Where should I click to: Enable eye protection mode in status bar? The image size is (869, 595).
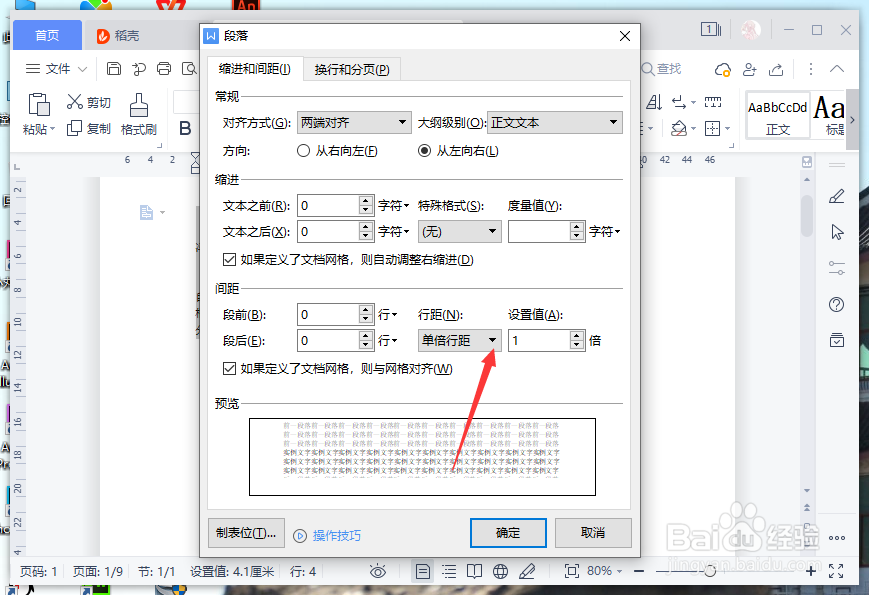point(378,571)
